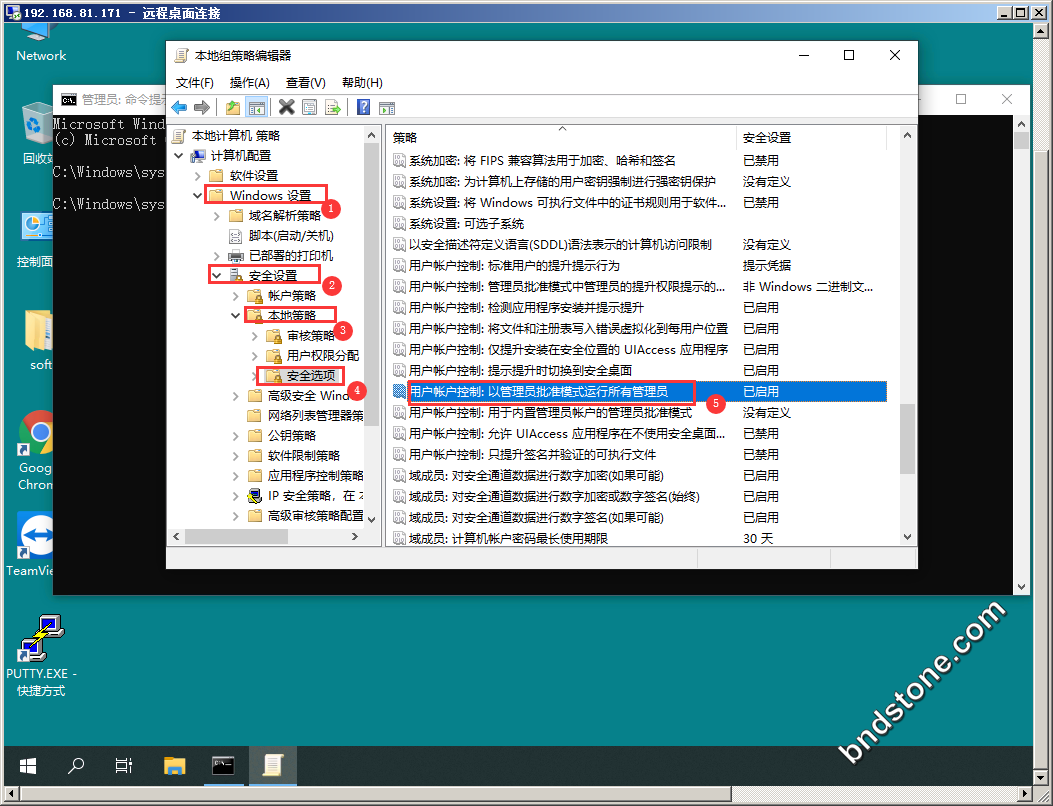
Task: Toggle the Show/Hide Action Pane icon
Action: tap(387, 108)
